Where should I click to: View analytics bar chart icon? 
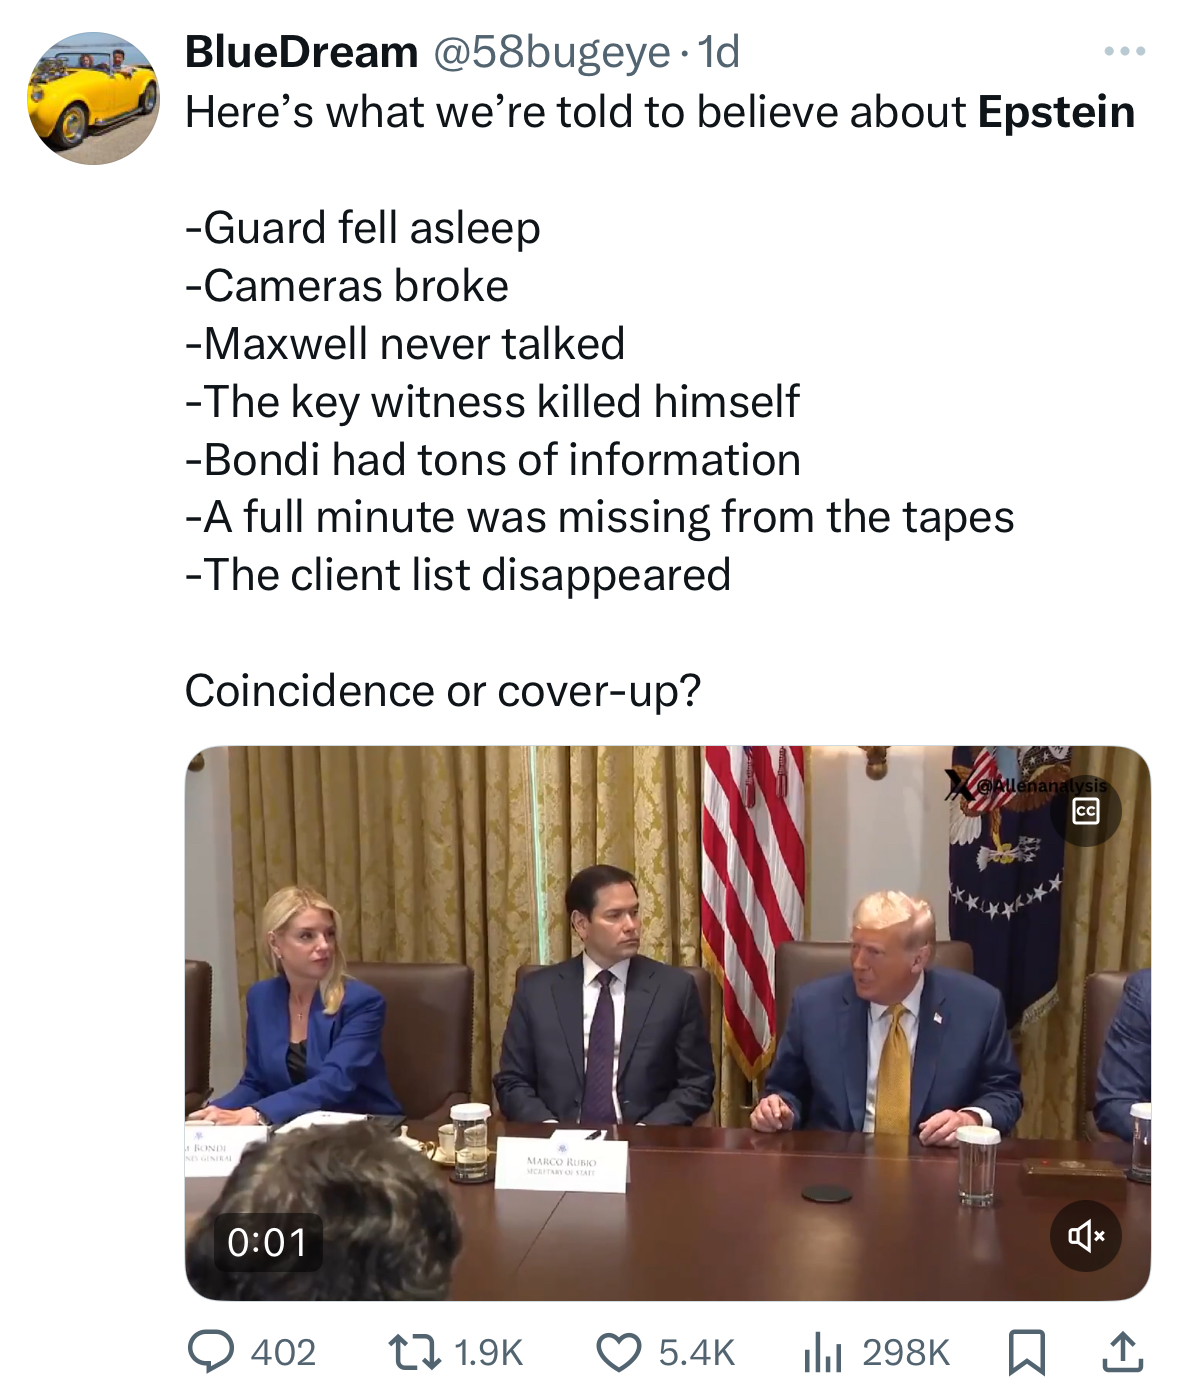tap(823, 1353)
